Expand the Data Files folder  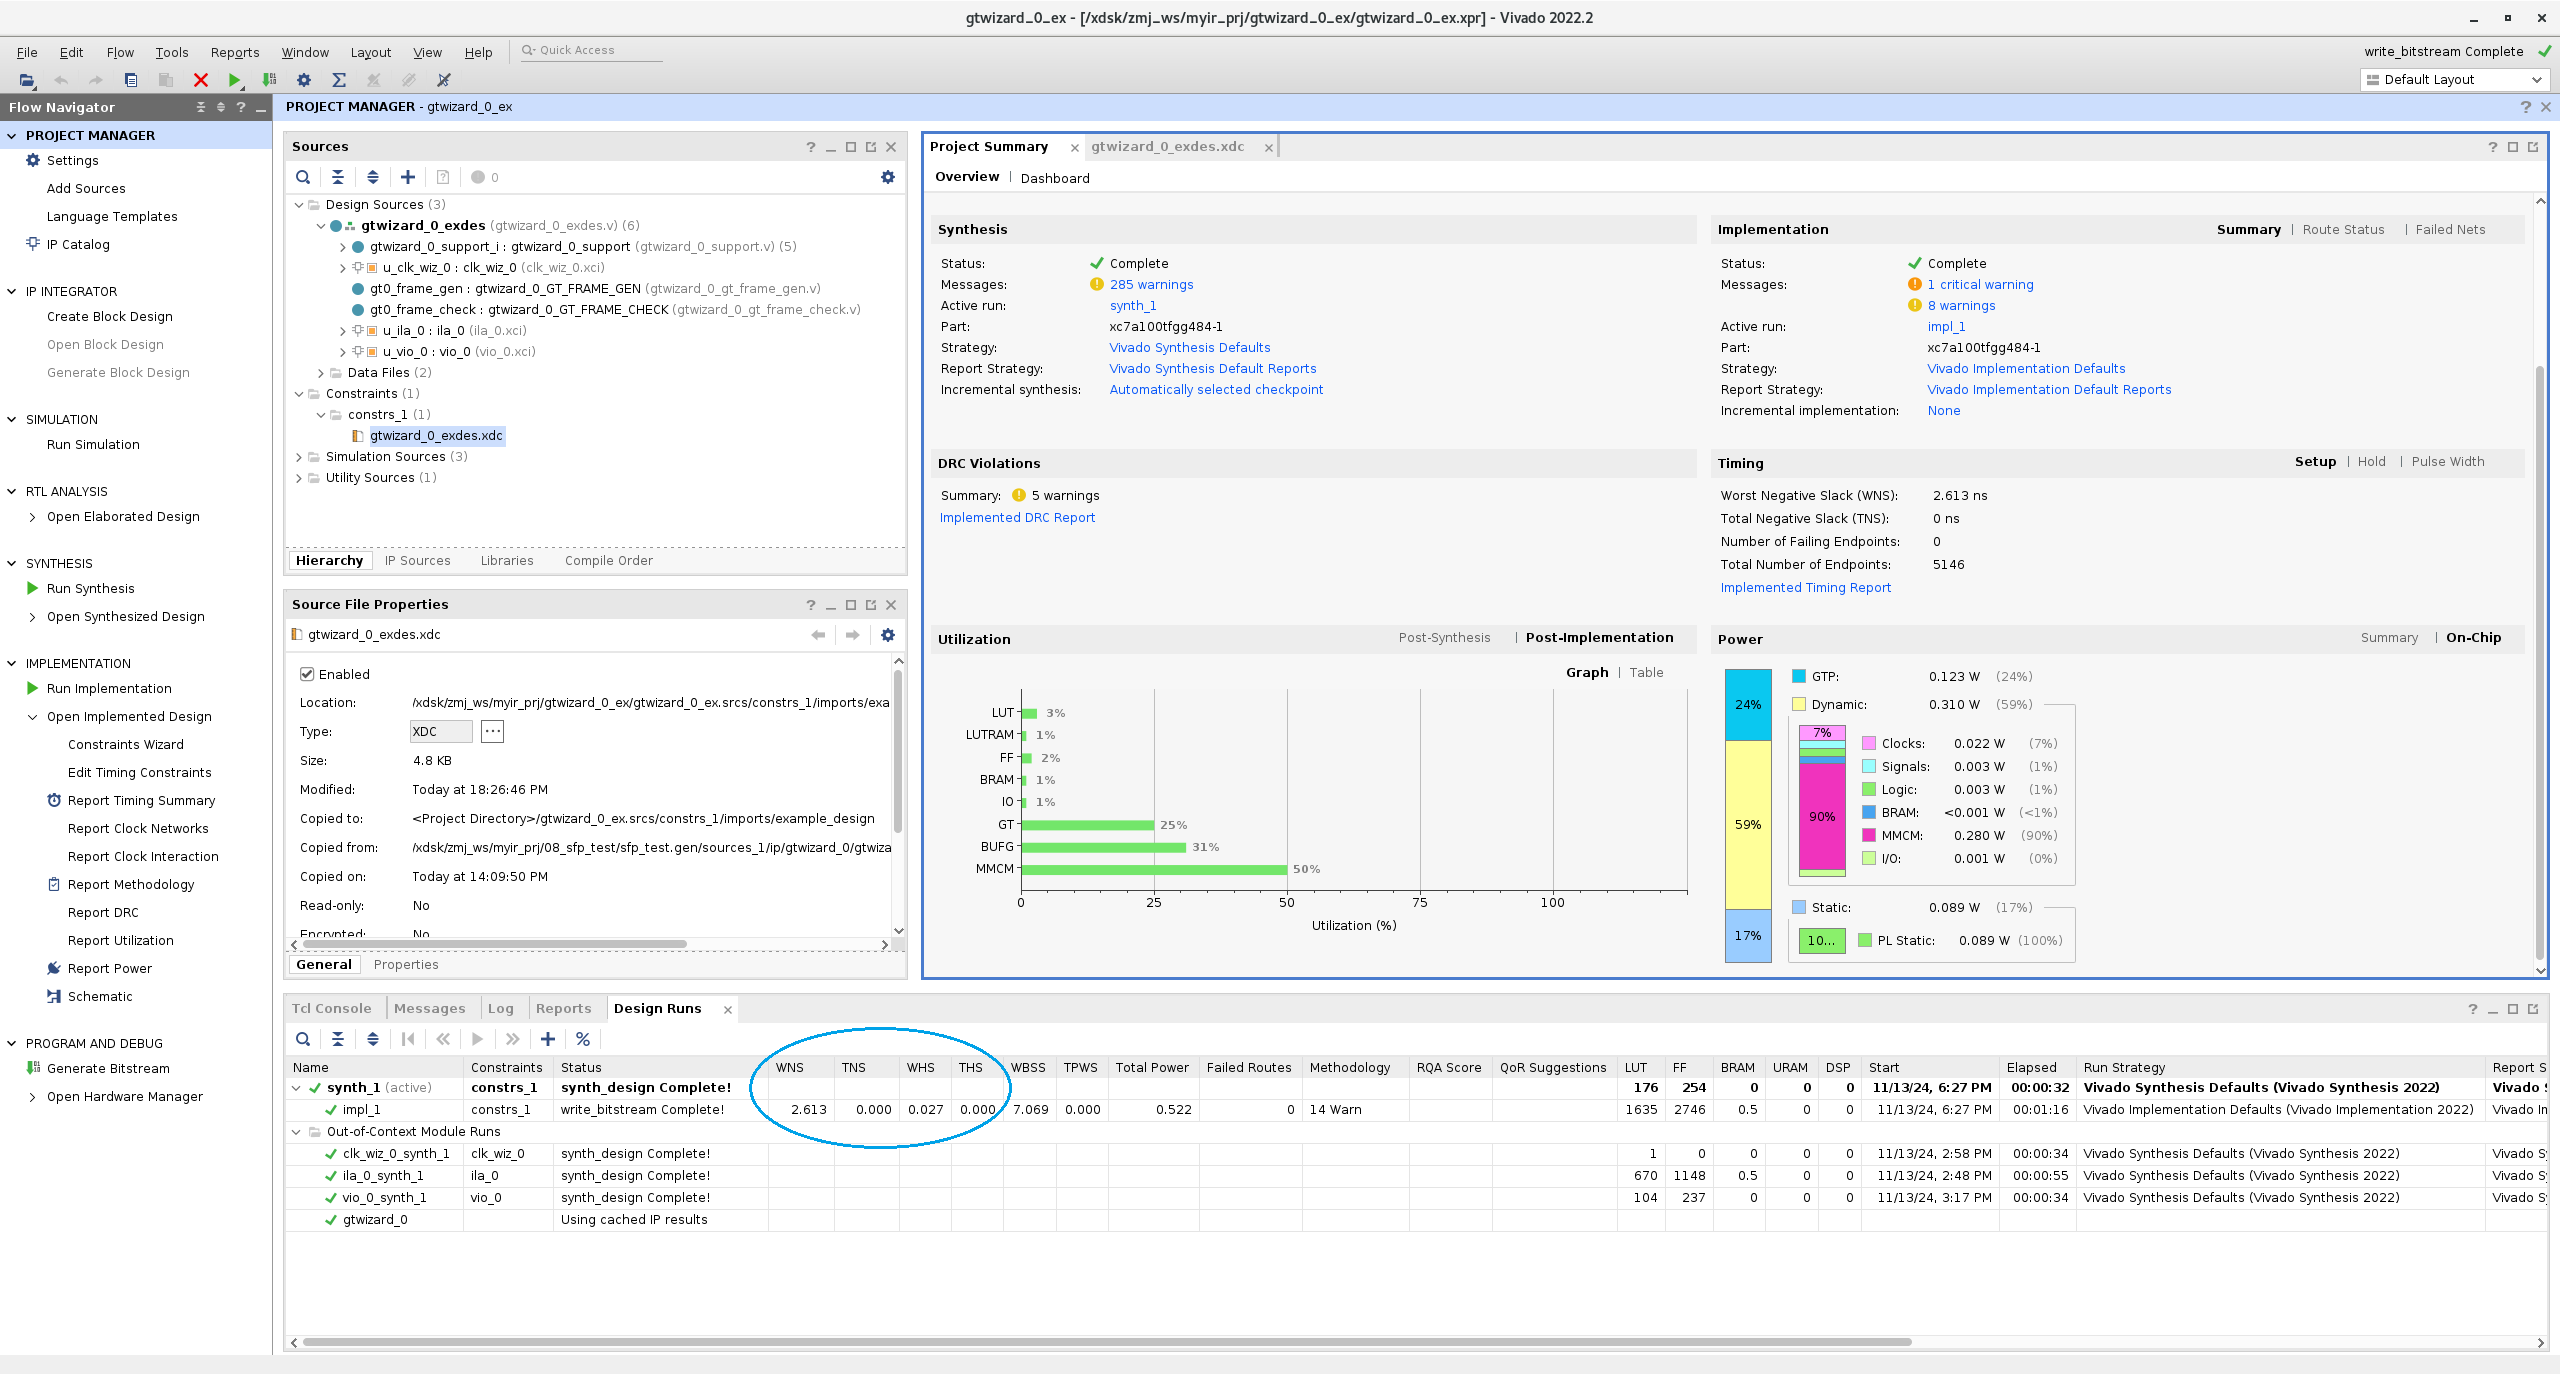coord(321,373)
